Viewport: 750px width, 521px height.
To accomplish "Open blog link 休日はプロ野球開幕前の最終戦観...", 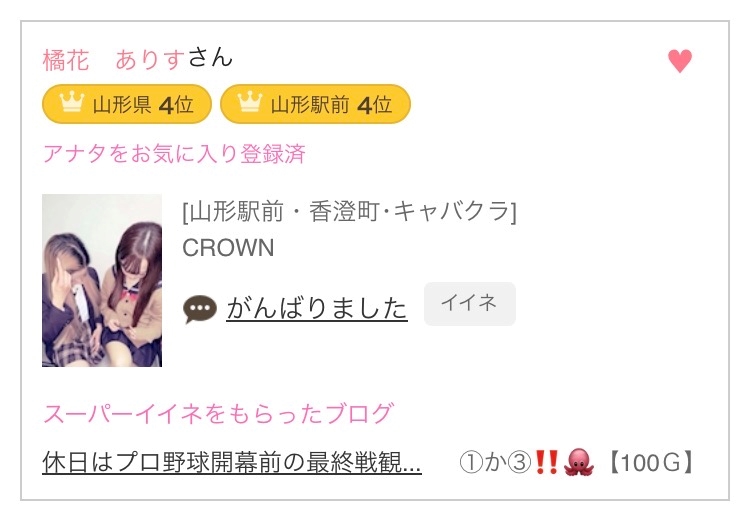I will (232, 462).
